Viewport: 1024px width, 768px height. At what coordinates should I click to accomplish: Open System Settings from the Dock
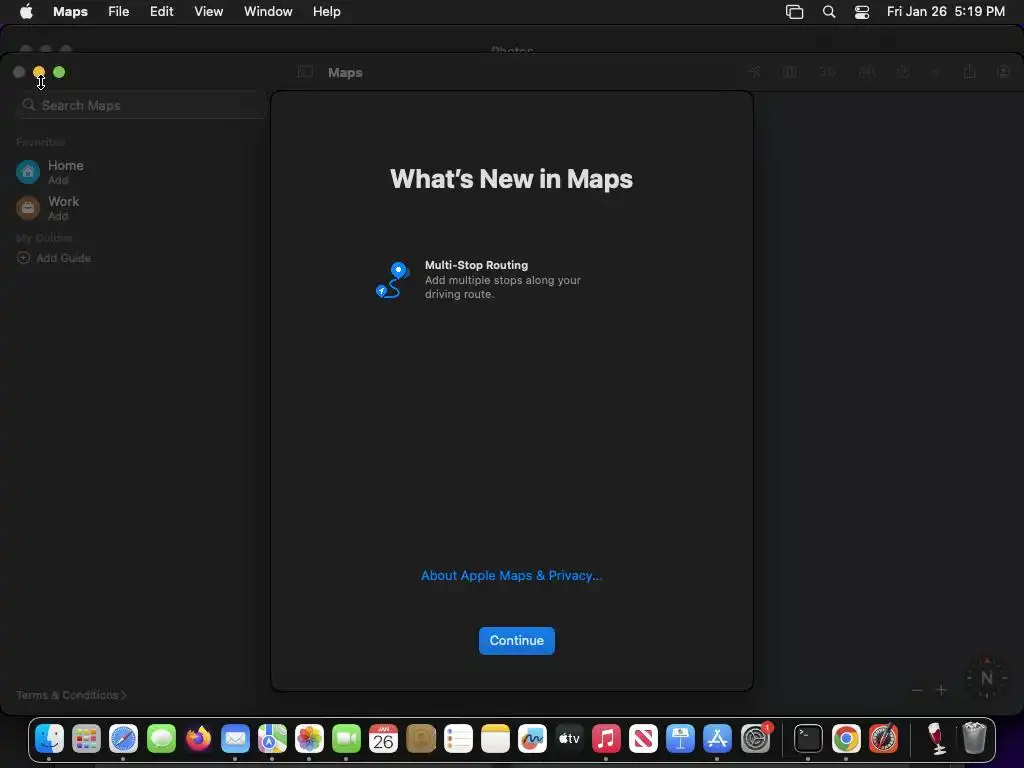click(756, 739)
